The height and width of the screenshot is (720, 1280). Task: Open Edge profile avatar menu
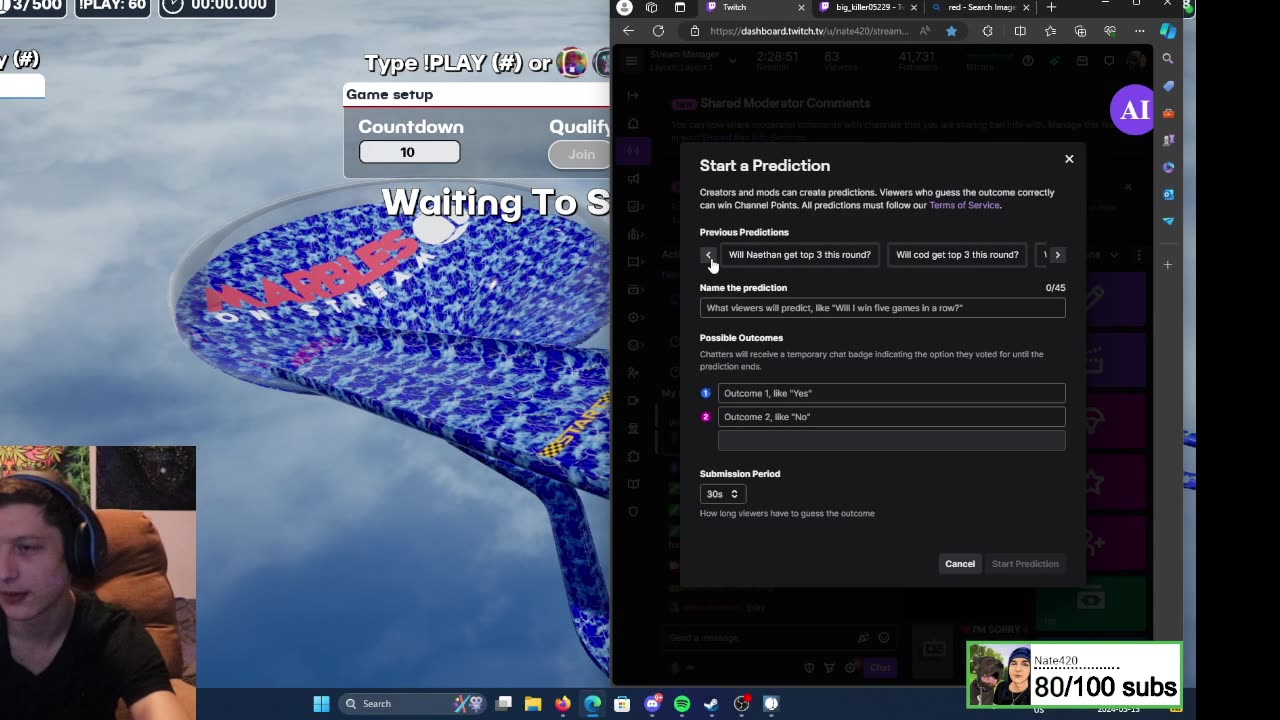(625, 7)
